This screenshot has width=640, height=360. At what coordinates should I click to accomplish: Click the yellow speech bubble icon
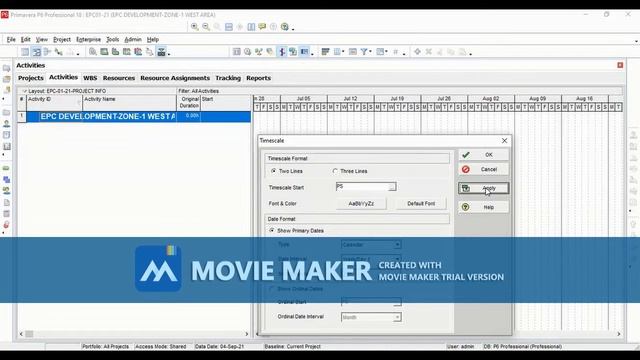[262, 27]
